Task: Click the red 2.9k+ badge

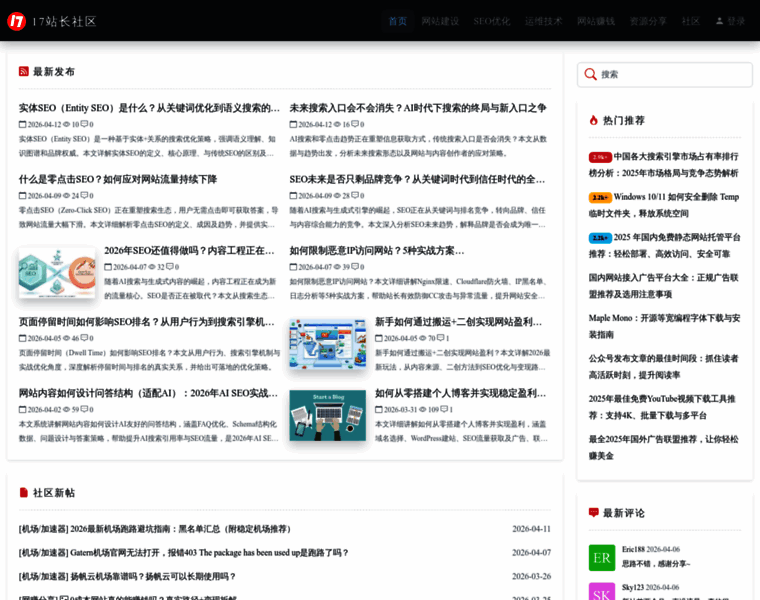Action: 600,157
